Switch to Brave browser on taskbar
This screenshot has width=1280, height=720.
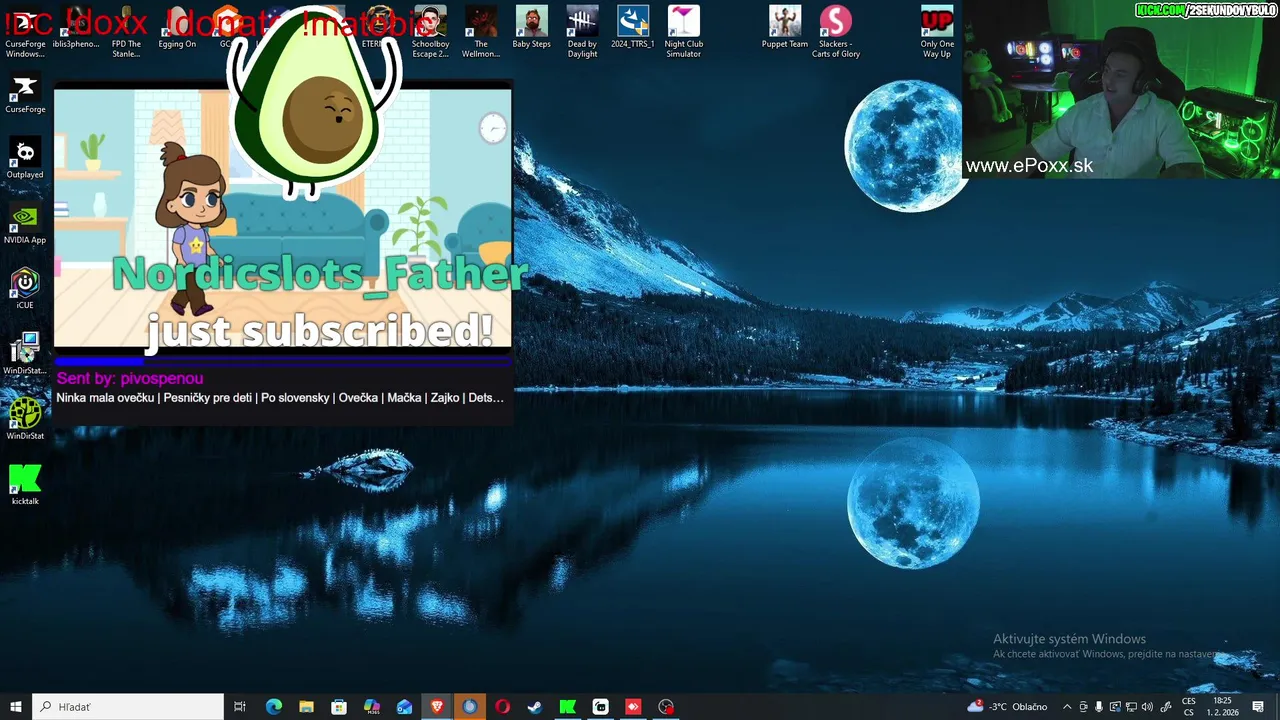[x=437, y=707]
